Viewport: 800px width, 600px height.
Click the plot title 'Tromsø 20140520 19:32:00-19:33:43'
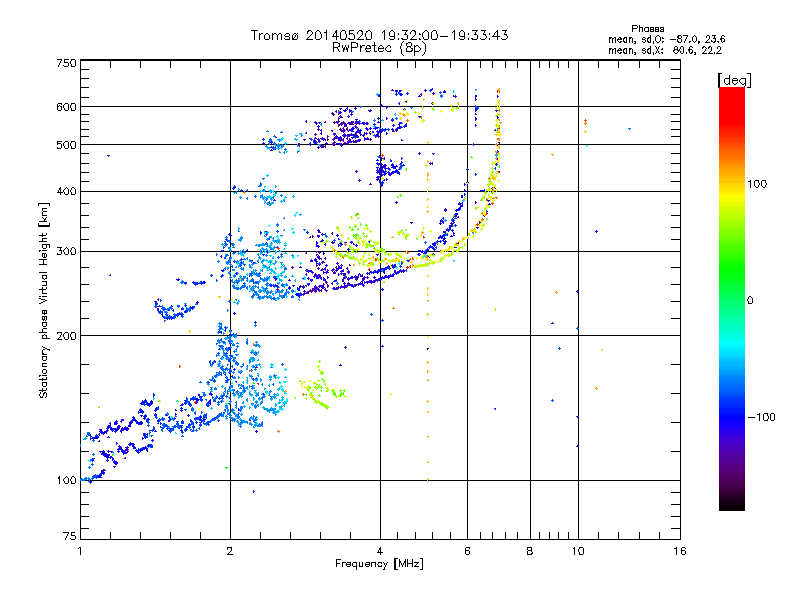coord(380,35)
